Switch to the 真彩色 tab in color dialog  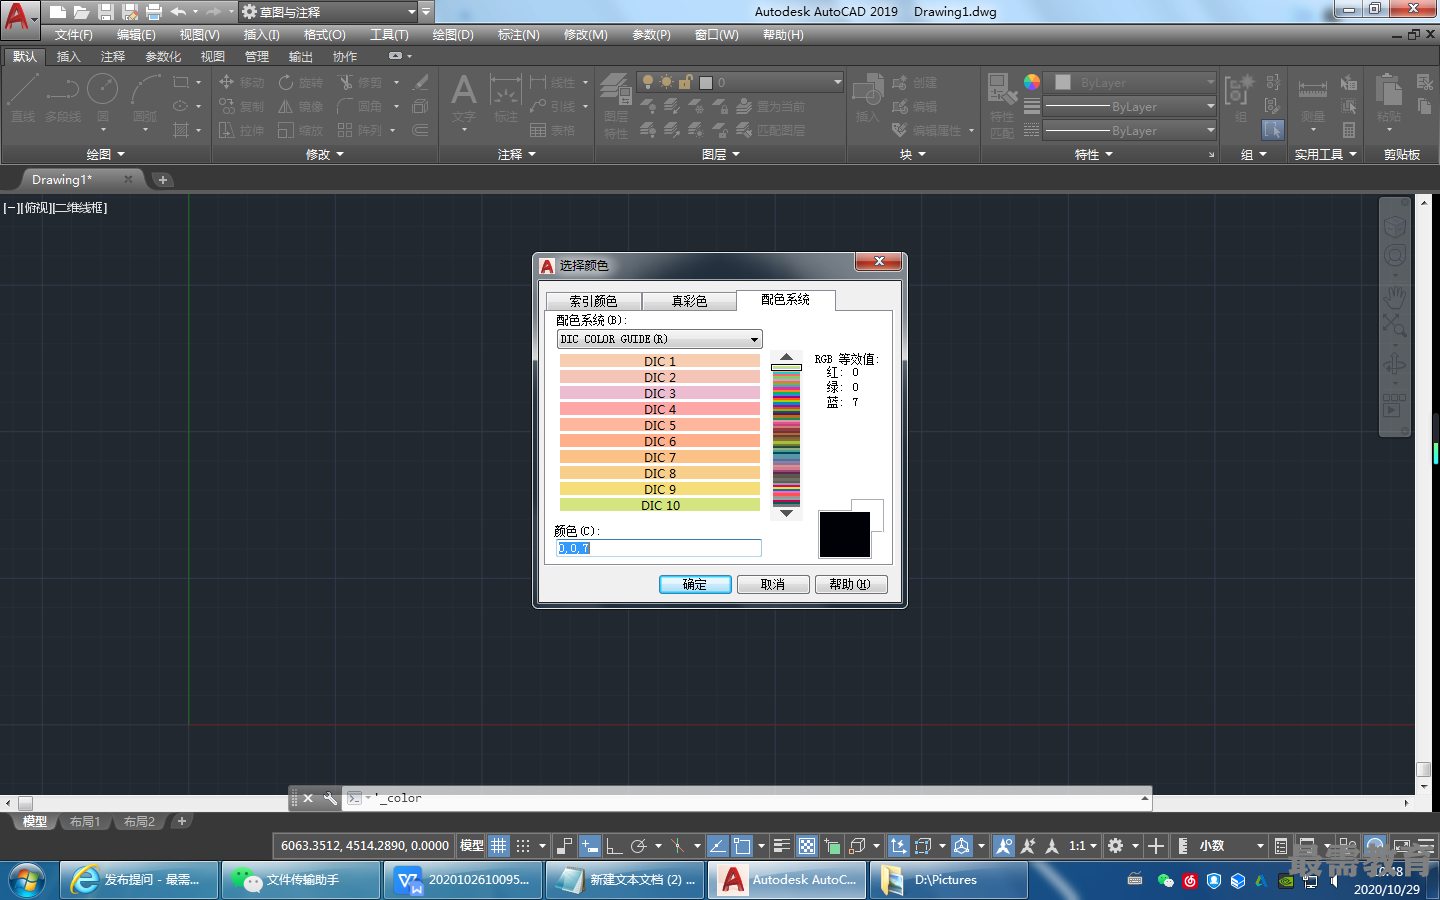click(x=689, y=301)
